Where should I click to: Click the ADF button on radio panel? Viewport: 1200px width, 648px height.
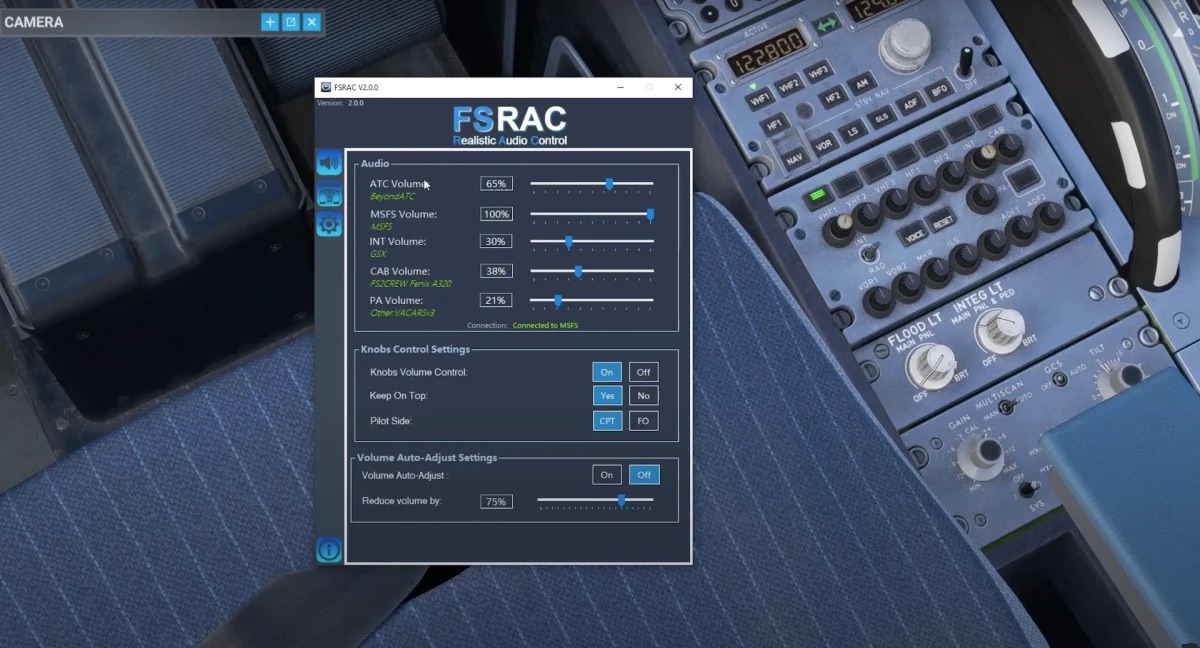[x=910, y=104]
